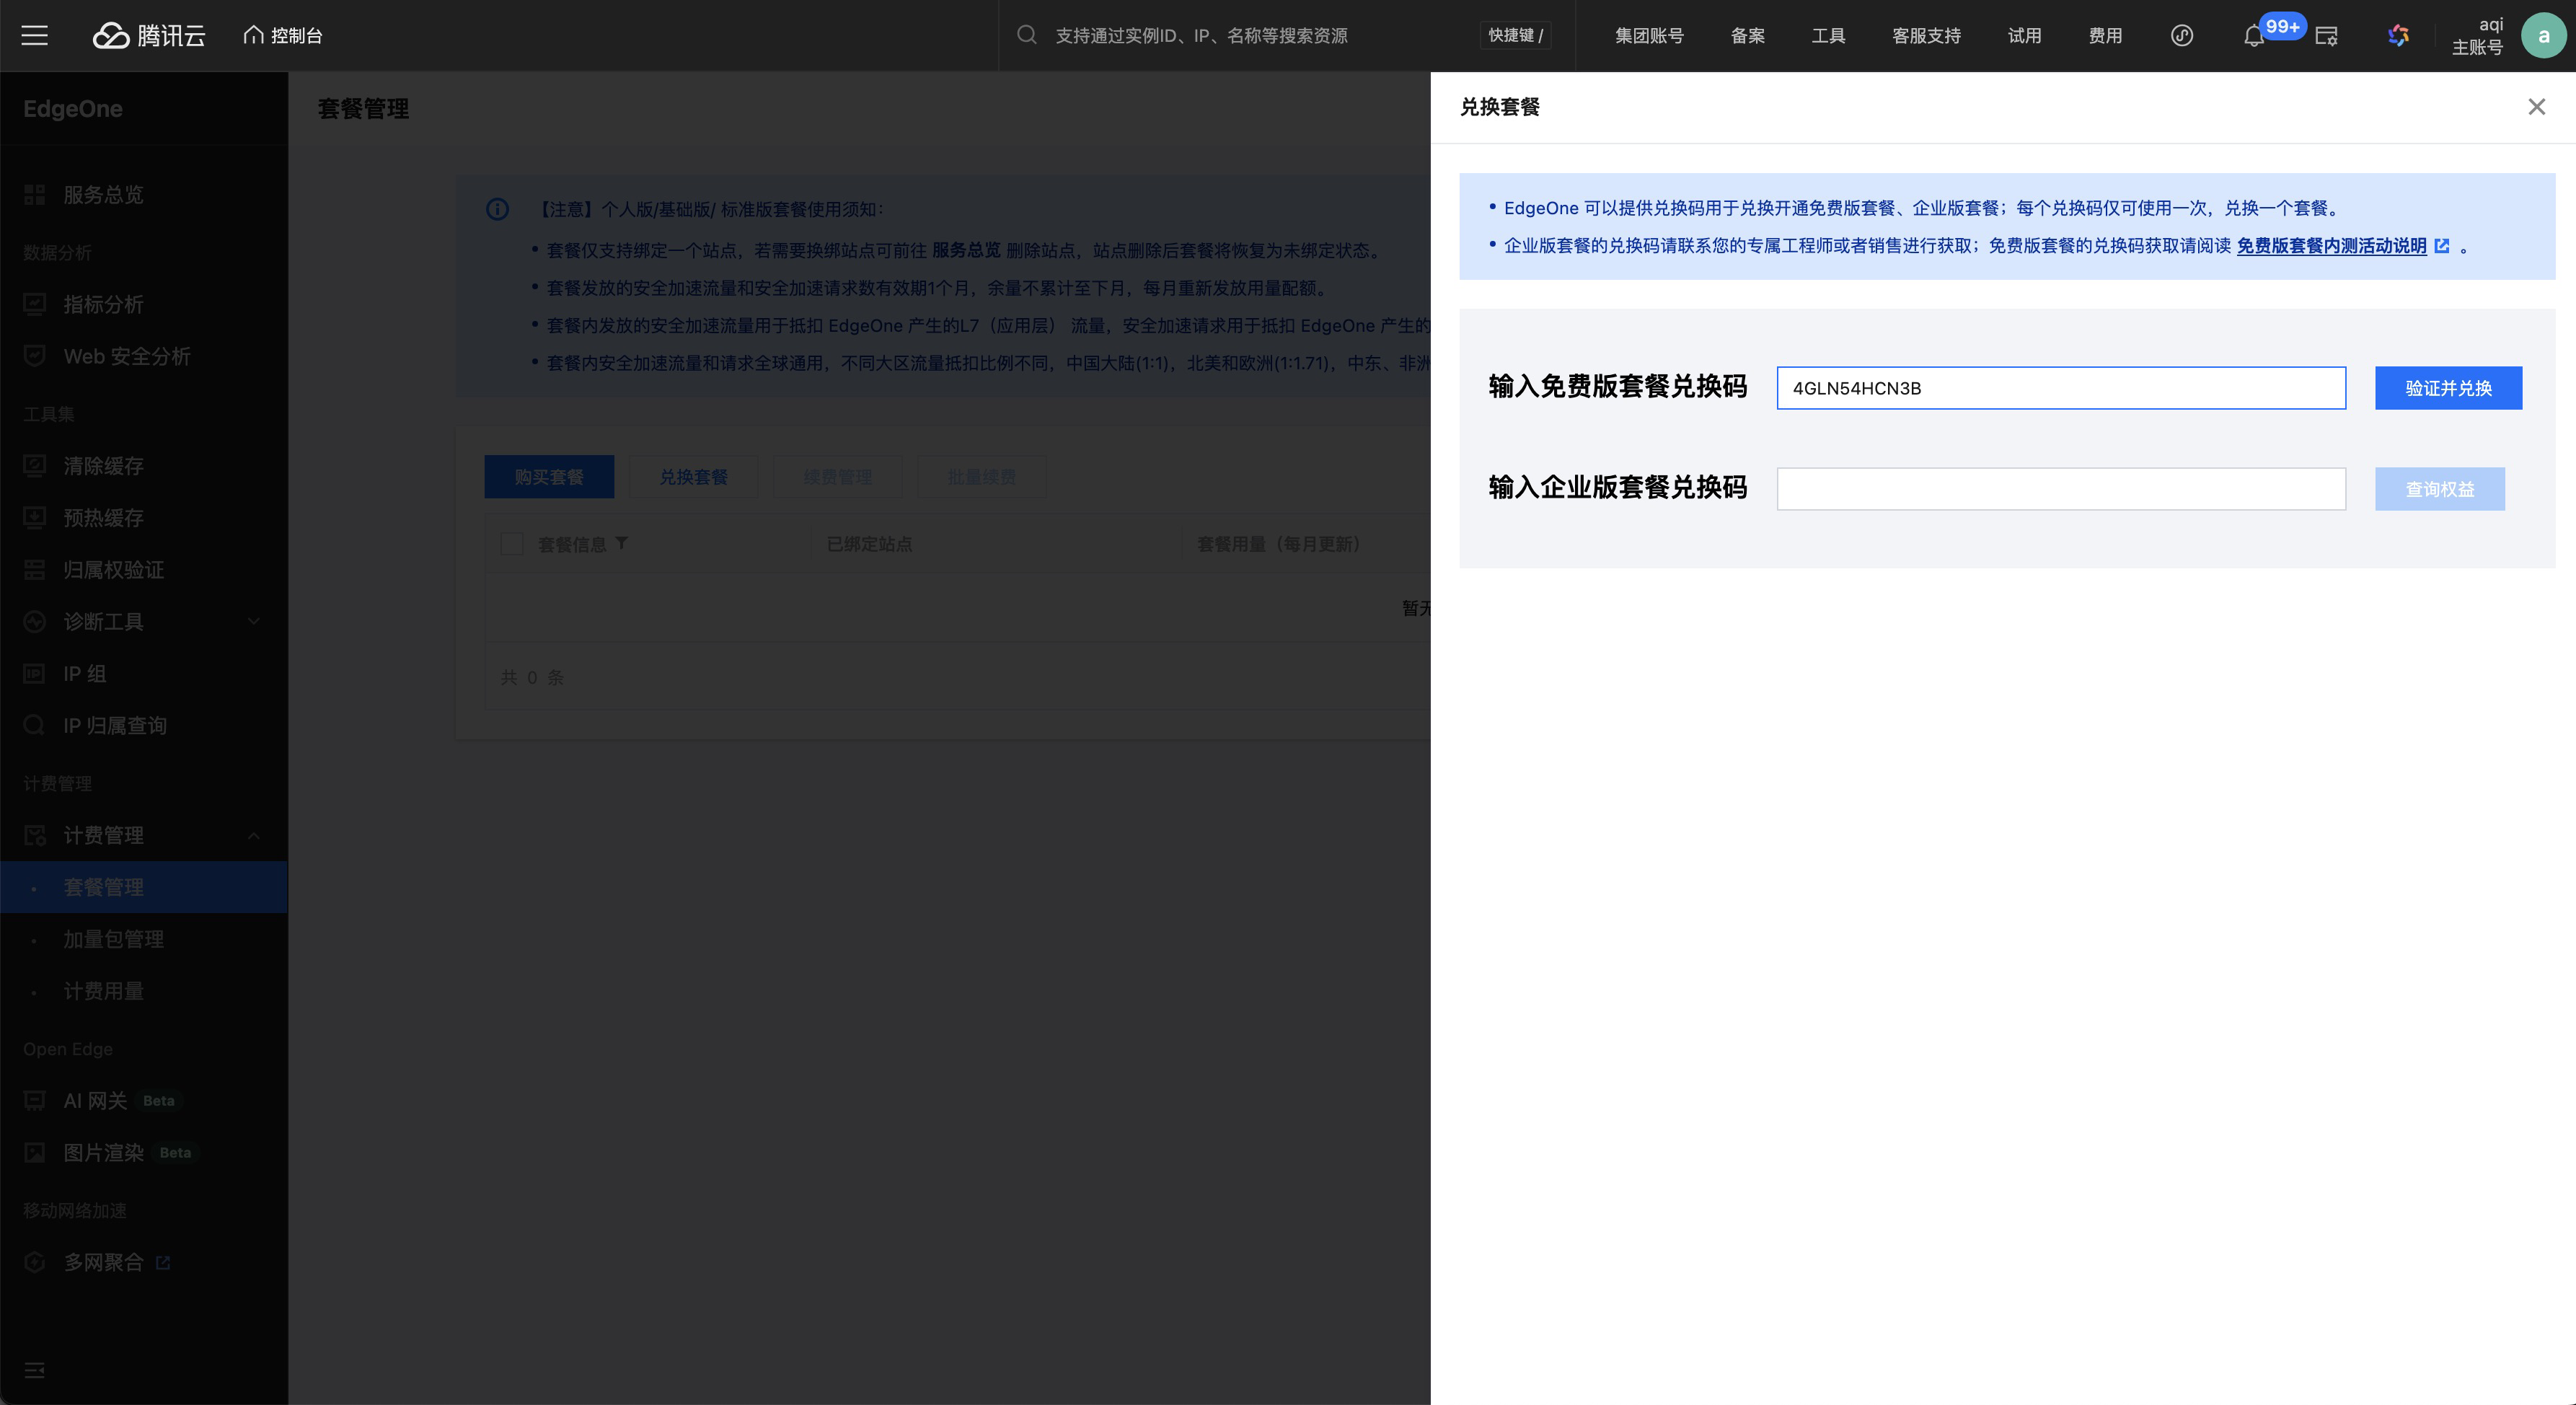
Task: Click 预热缓存 icon in sidebar
Action: coord(35,518)
